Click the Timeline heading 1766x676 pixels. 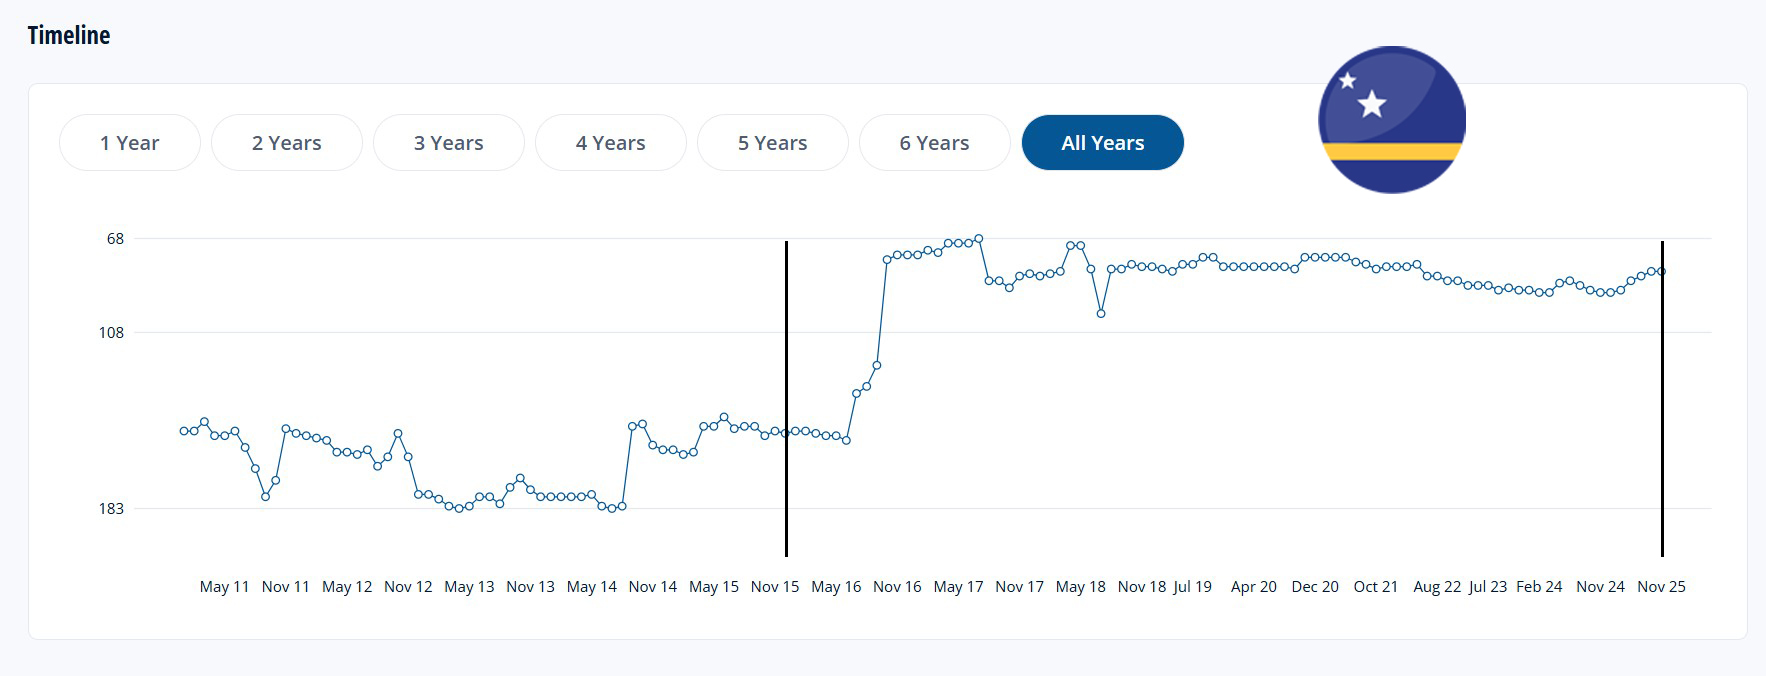(x=69, y=36)
